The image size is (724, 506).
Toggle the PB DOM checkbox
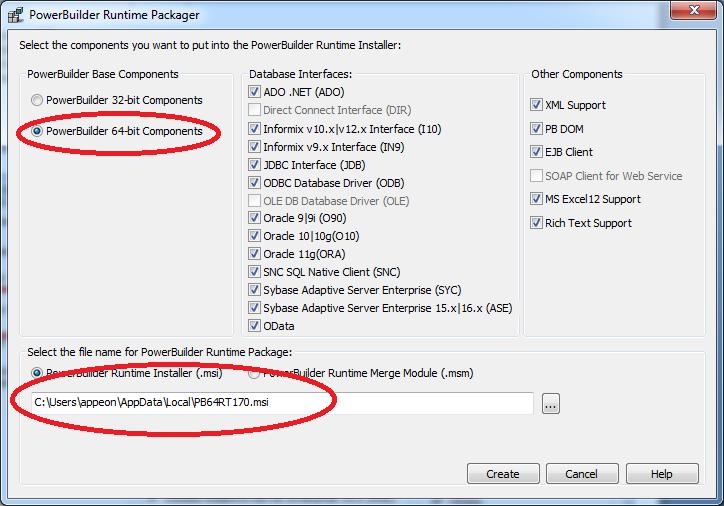click(x=537, y=129)
